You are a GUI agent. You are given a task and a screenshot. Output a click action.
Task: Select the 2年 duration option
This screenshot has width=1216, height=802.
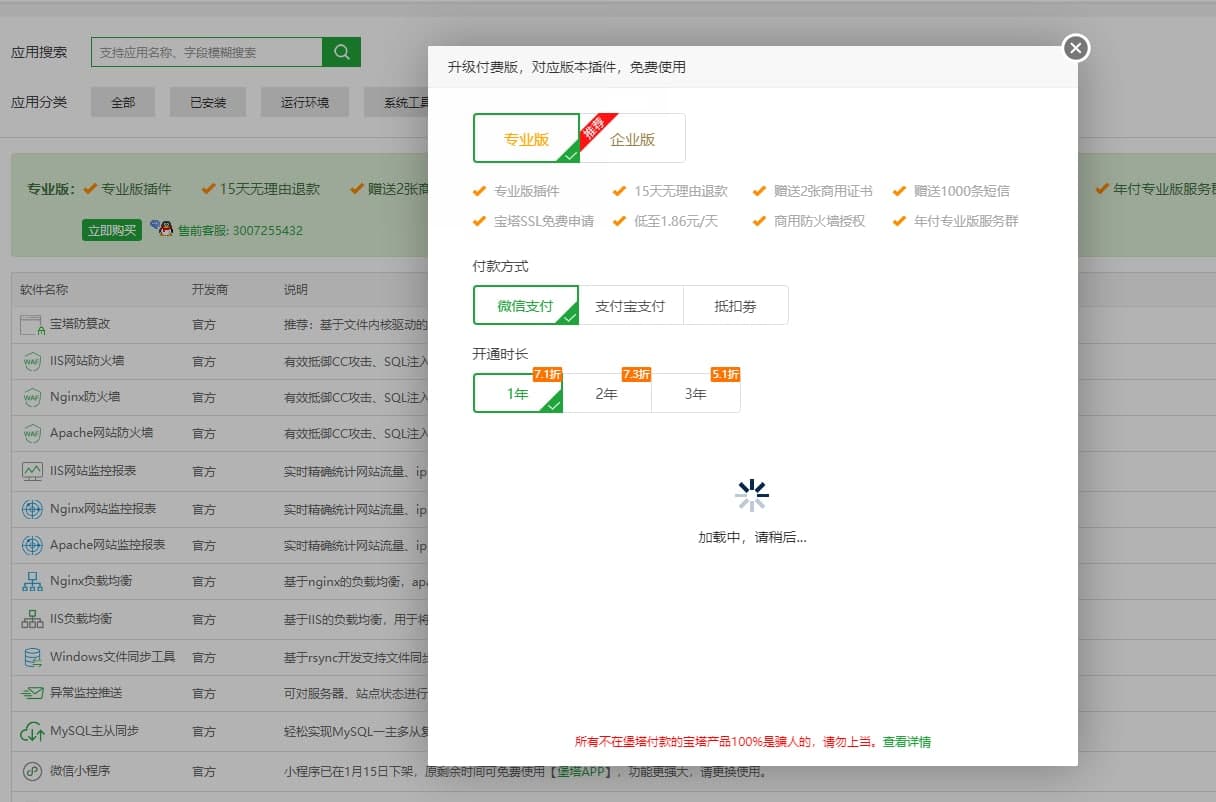click(x=607, y=393)
